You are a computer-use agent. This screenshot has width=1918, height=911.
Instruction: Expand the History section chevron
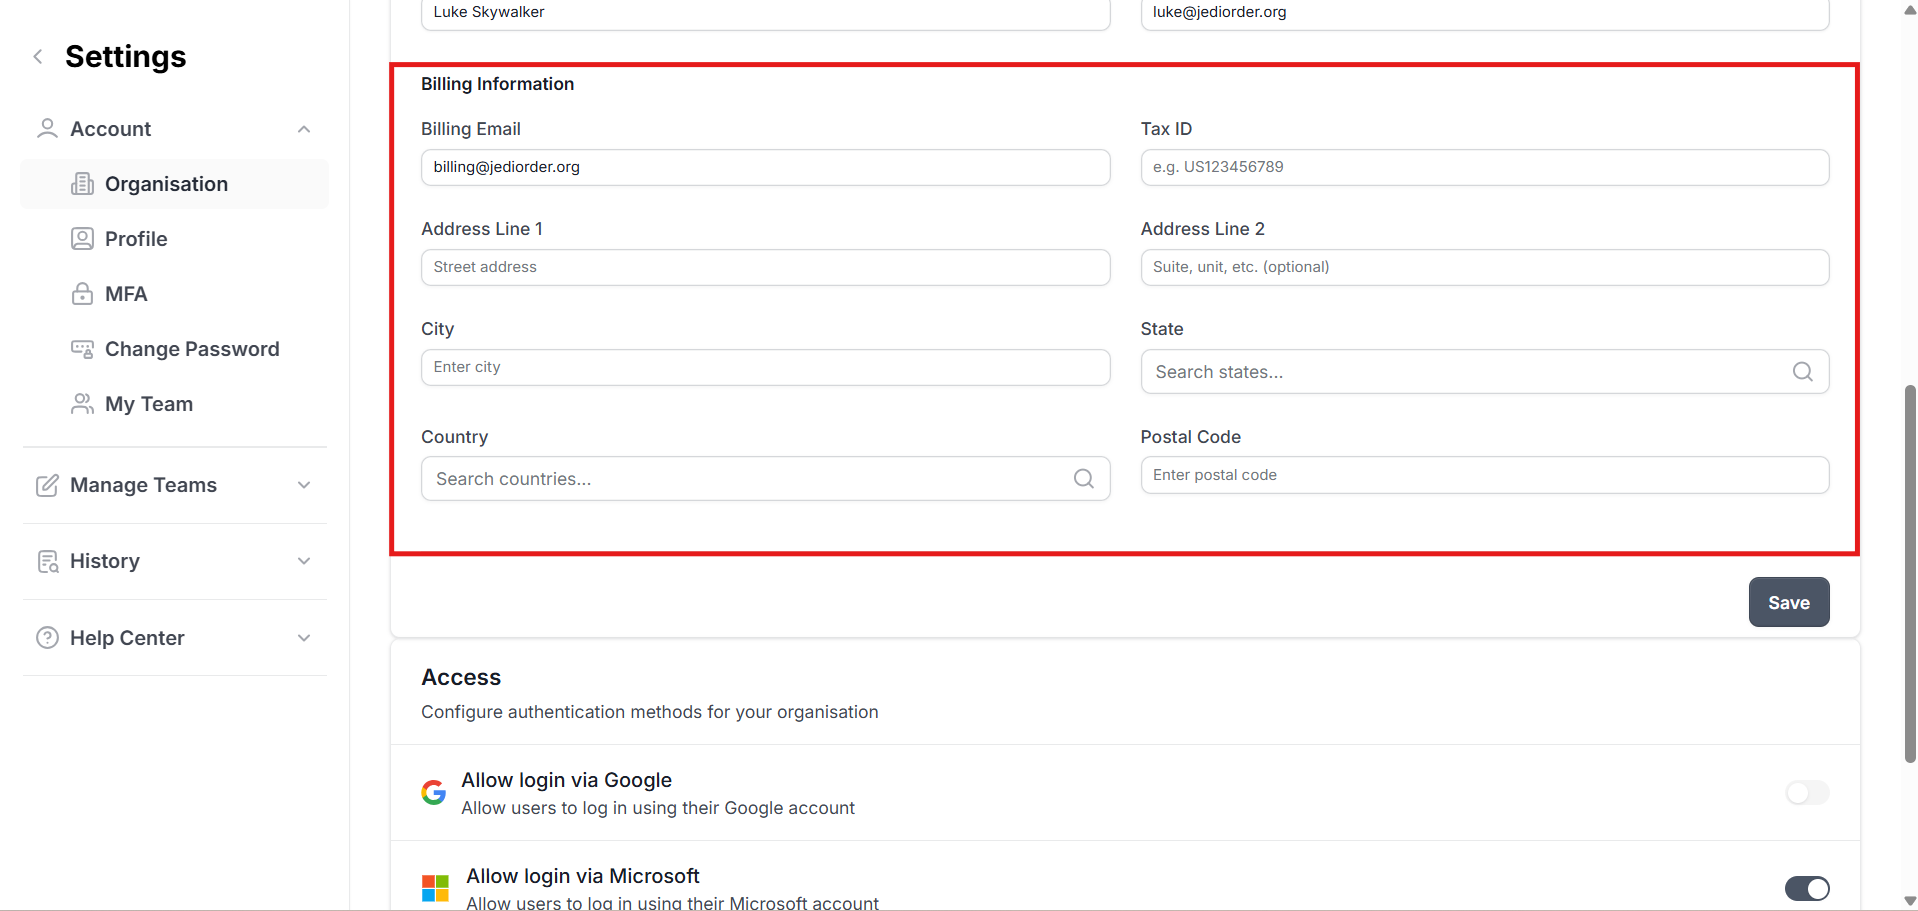pyautogui.click(x=304, y=561)
